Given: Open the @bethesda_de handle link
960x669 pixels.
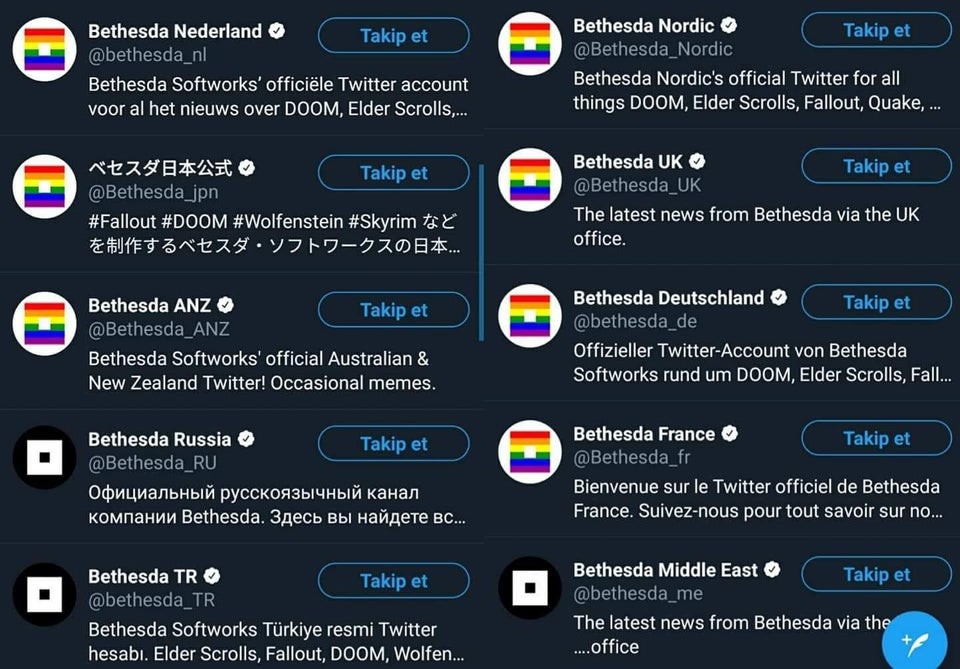Looking at the screenshot, I should click(635, 321).
